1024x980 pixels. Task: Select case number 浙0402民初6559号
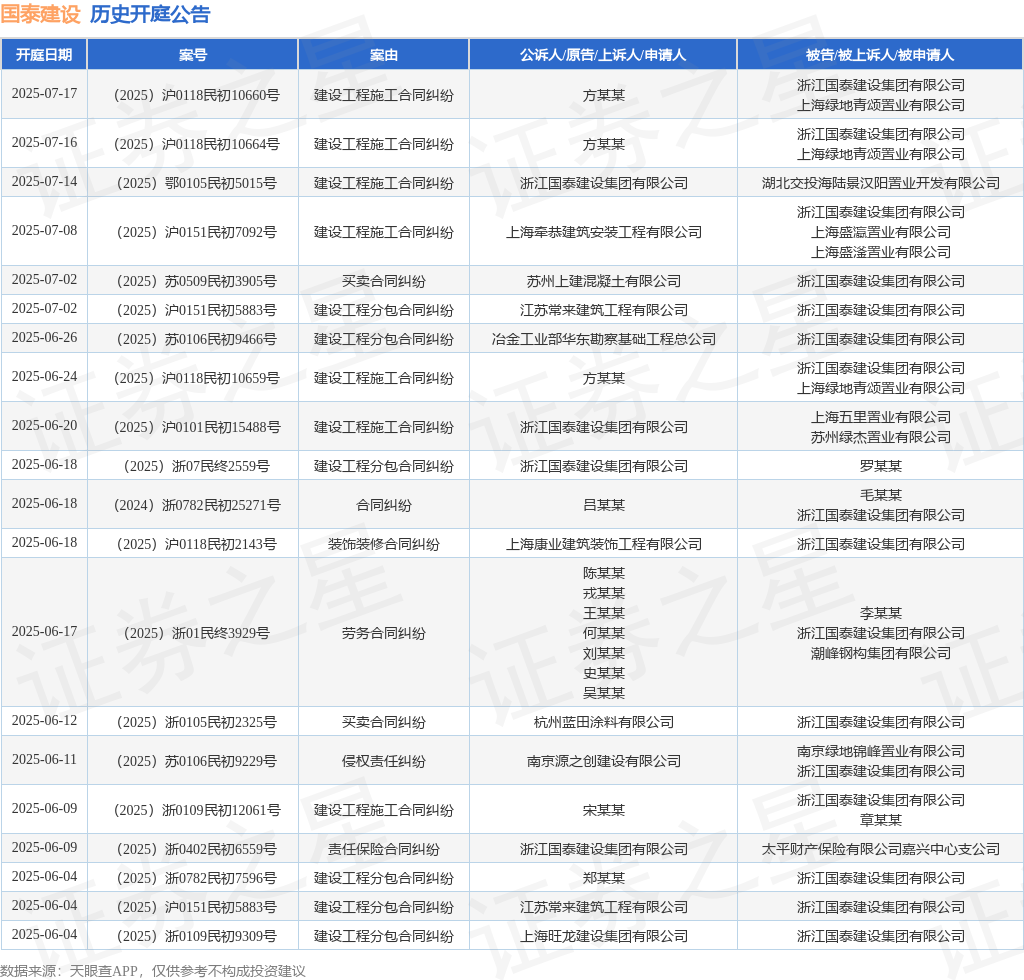tap(197, 849)
